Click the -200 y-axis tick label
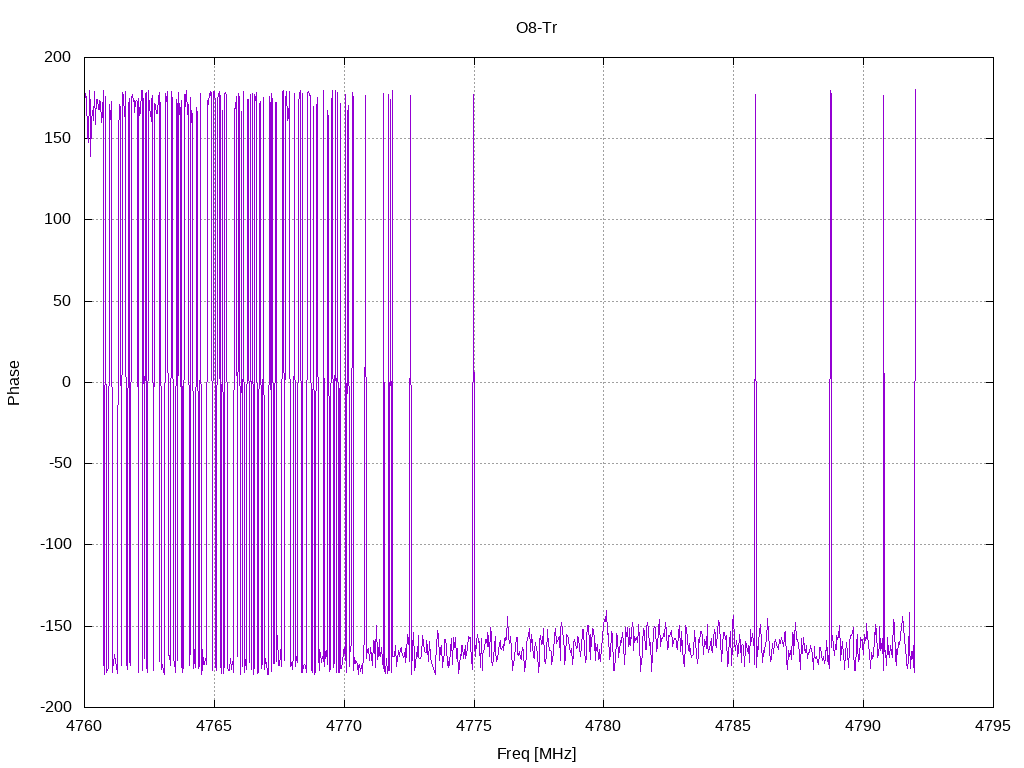The height and width of the screenshot is (768, 1024). click(x=56, y=707)
